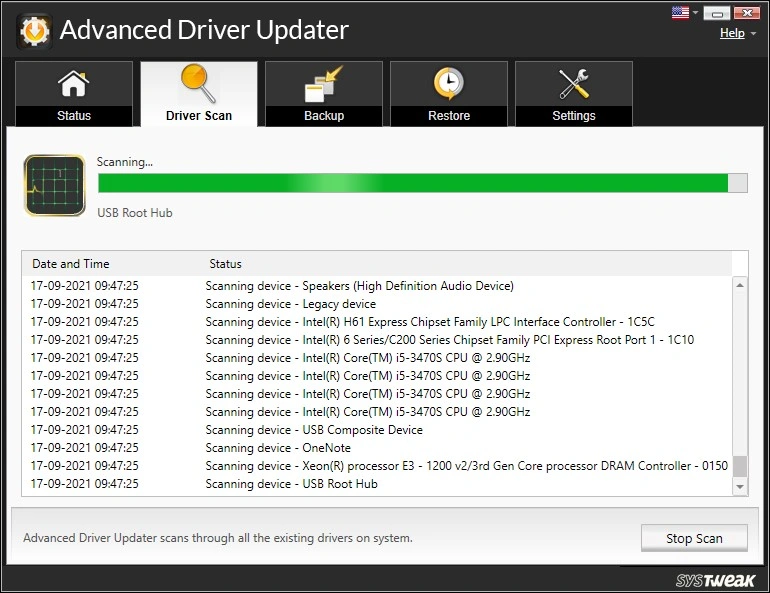This screenshot has height=593, width=770.
Task: Click the US flag language icon
Action: tap(680, 13)
